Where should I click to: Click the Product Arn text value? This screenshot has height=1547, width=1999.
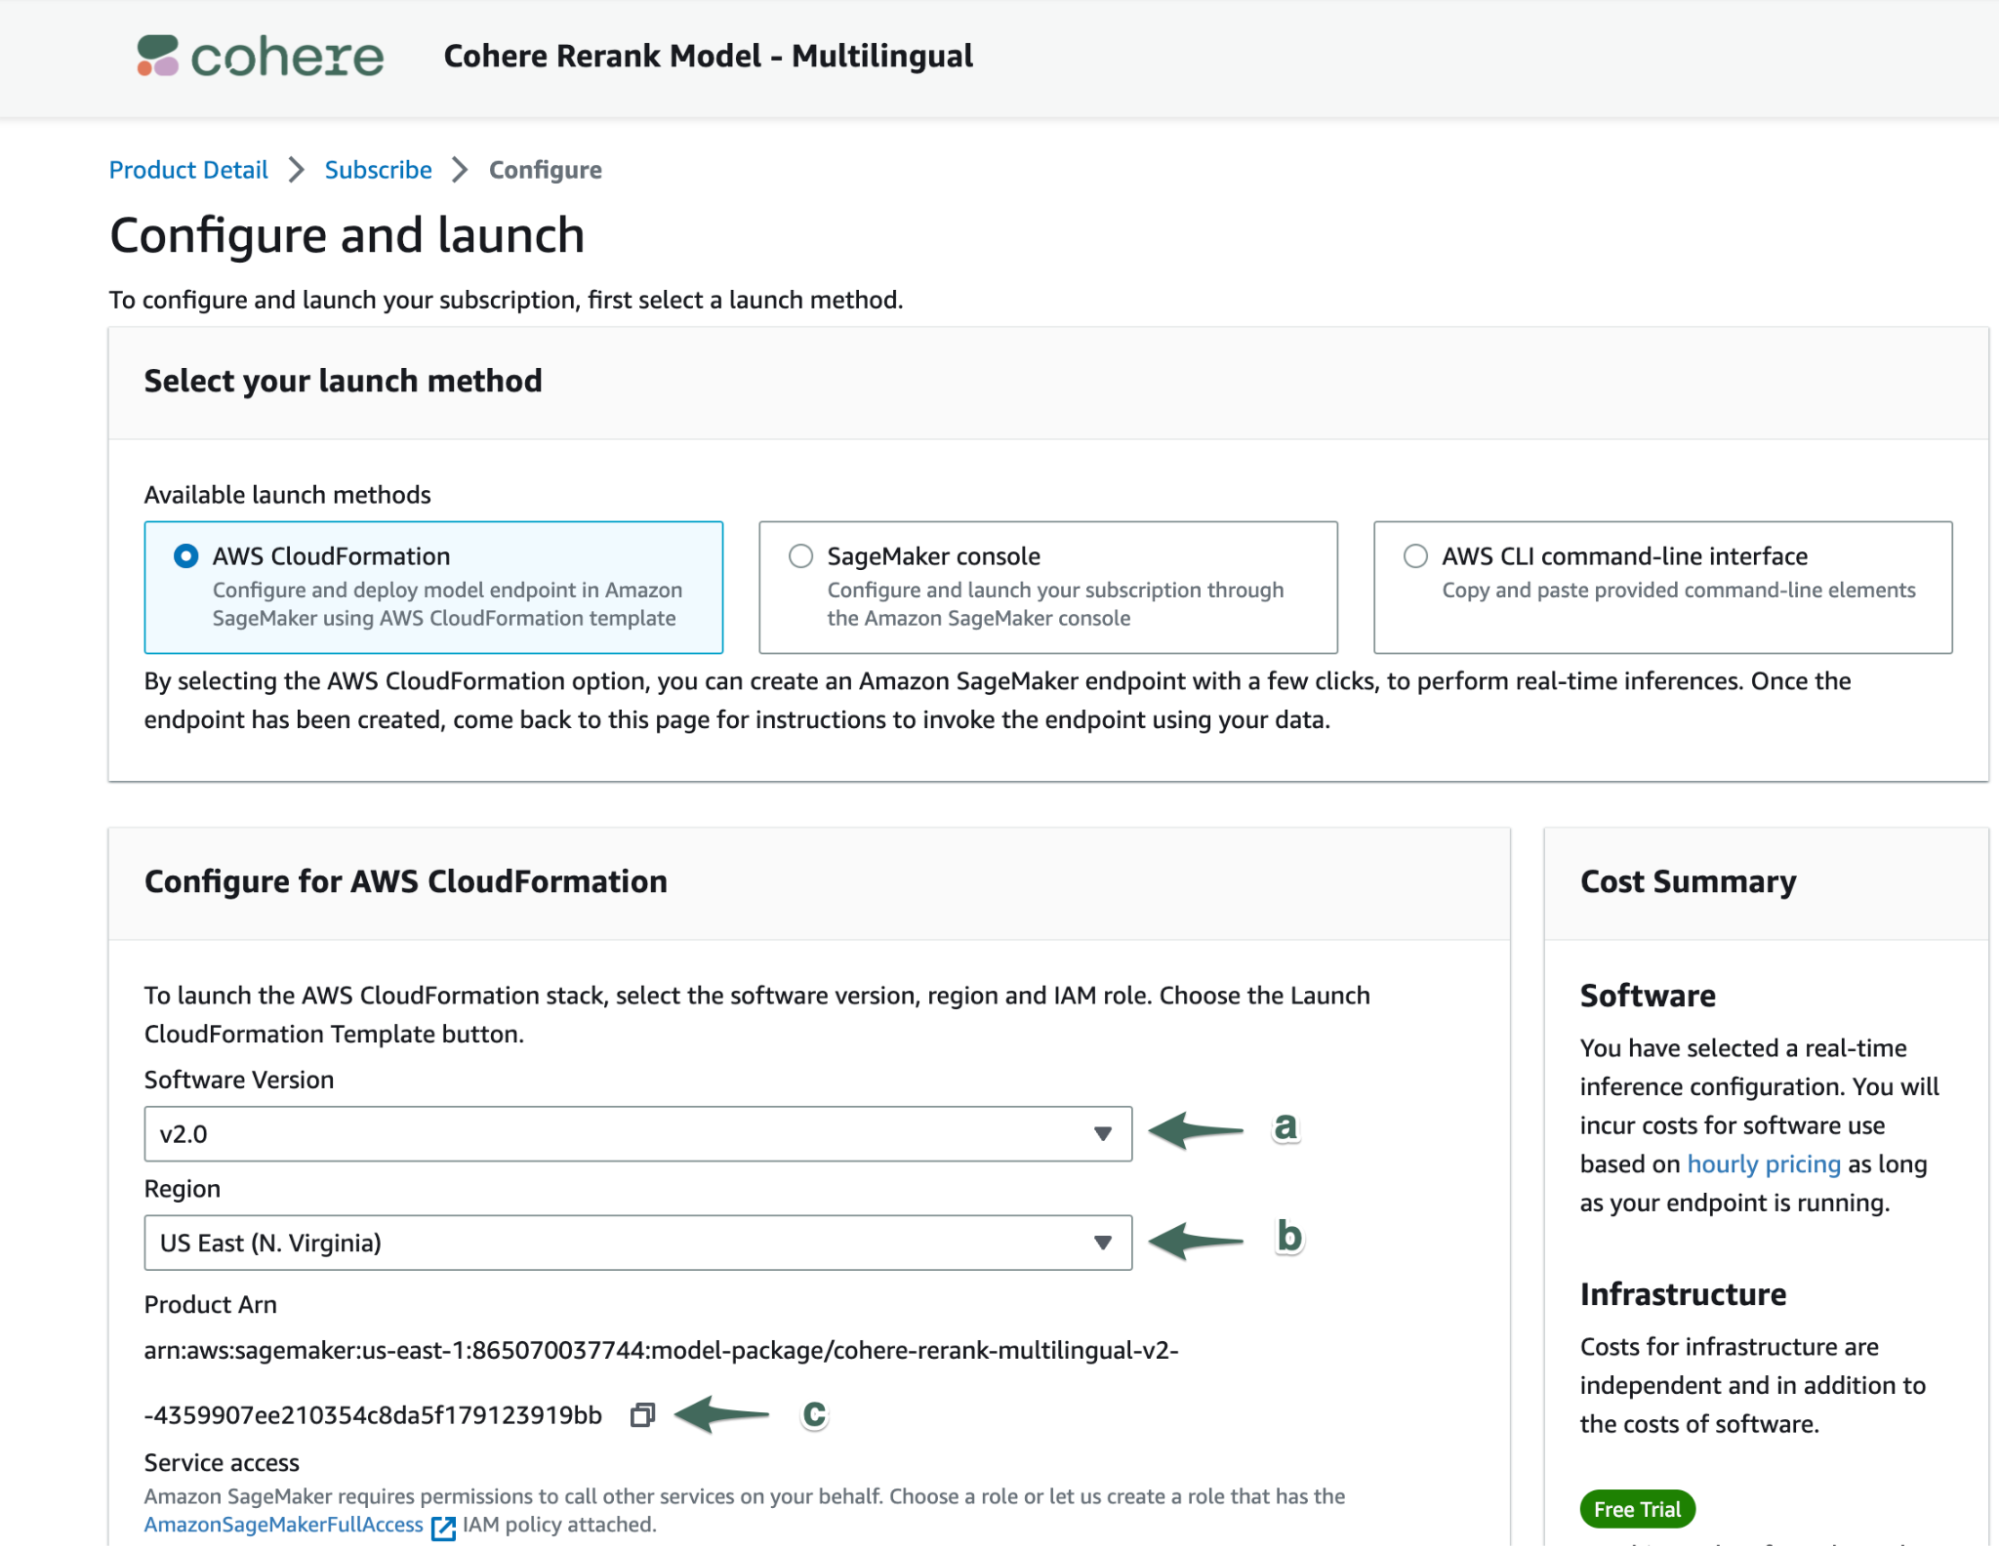coord(660,1351)
